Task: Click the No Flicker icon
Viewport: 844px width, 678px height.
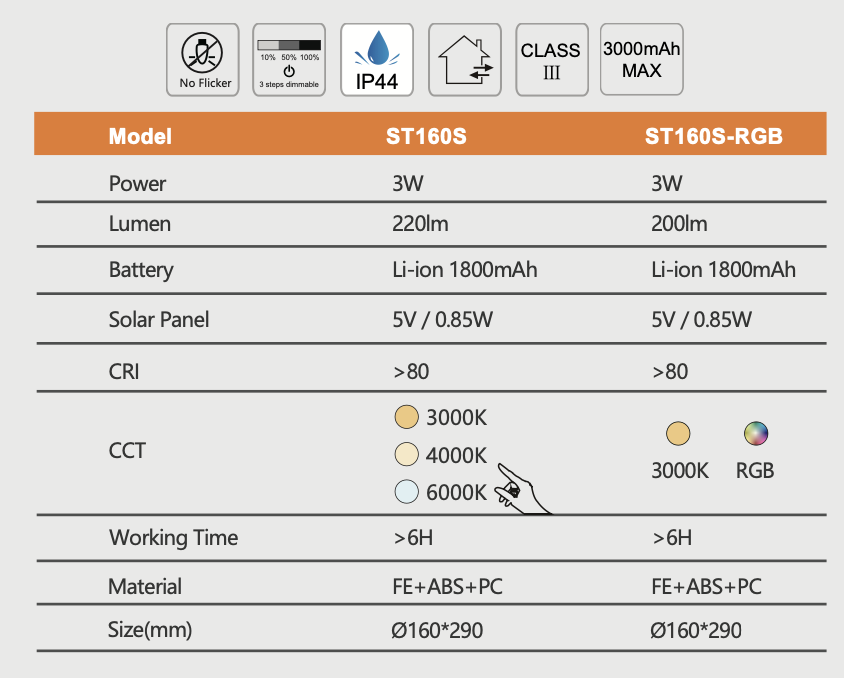Action: coord(203,60)
